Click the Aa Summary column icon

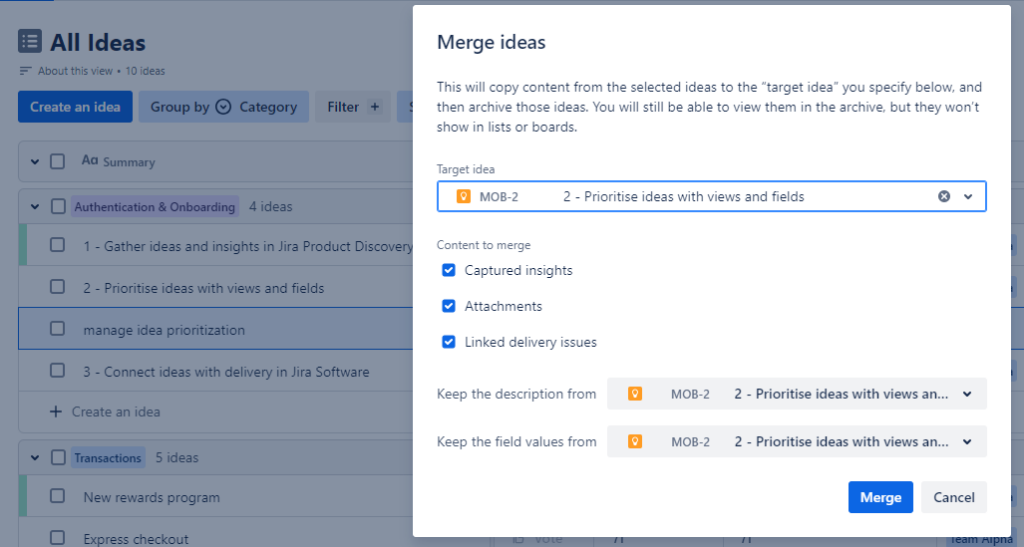[89, 161]
